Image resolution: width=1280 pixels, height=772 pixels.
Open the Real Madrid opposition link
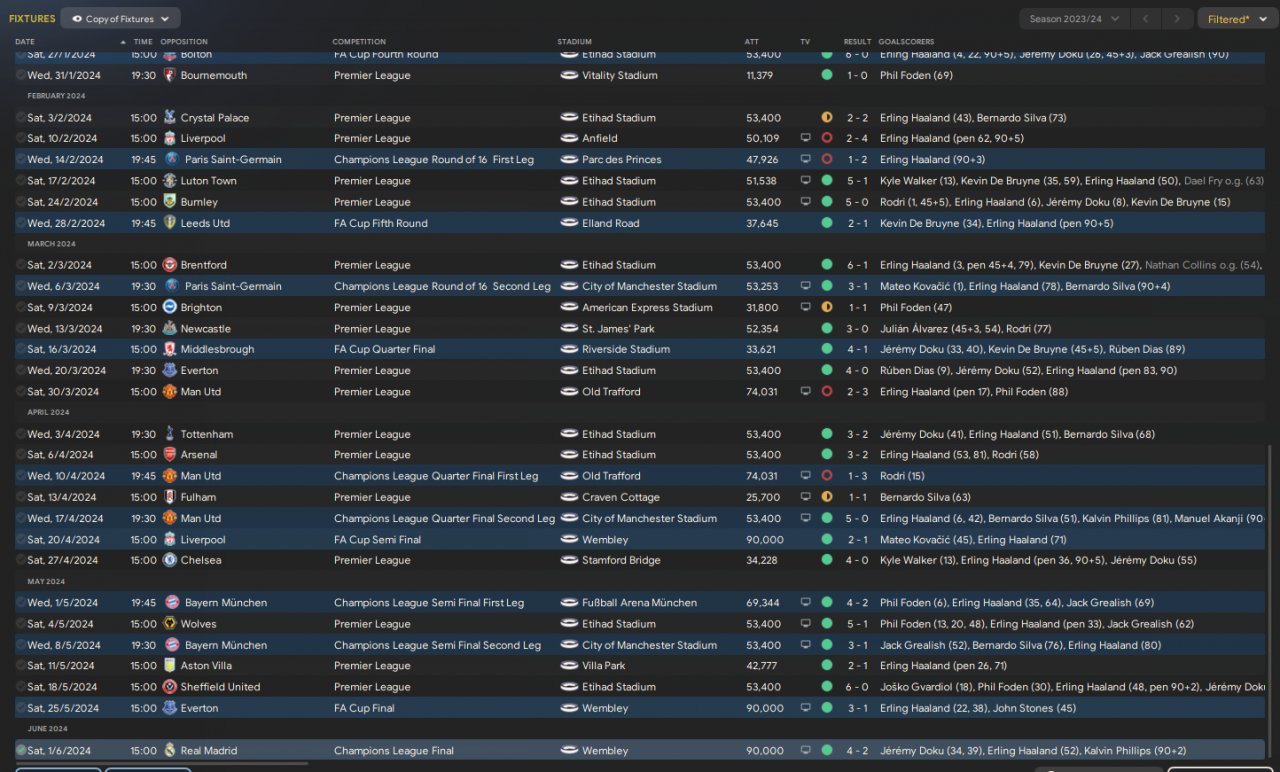point(211,751)
